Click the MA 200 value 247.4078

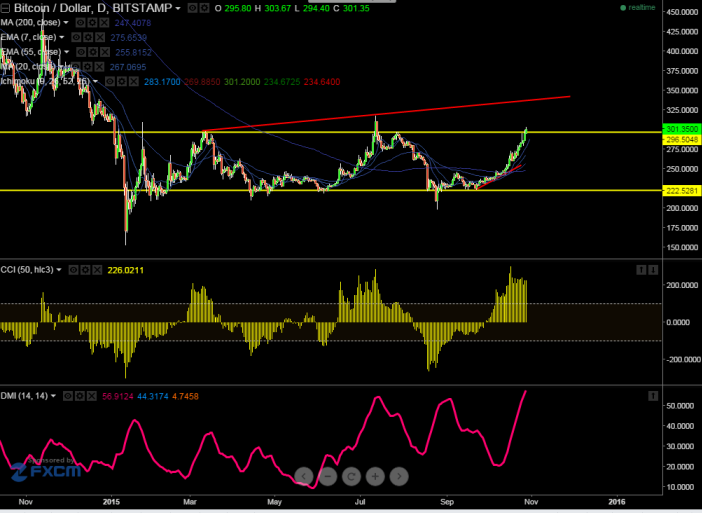133,23
